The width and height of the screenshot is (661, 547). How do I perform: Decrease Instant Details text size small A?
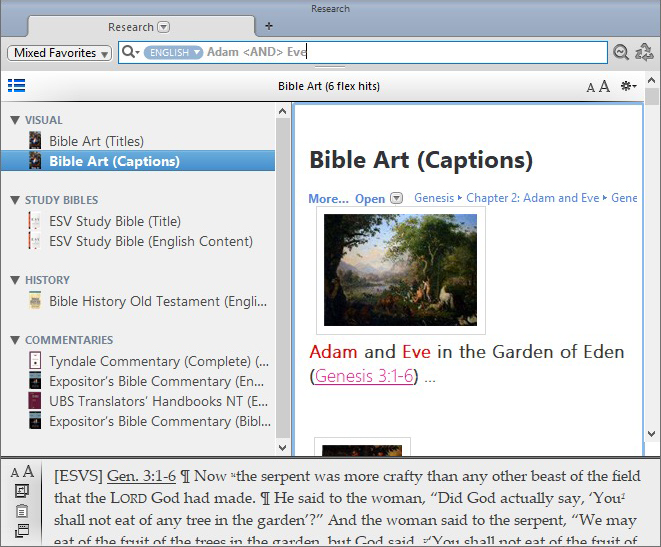tap(15, 473)
